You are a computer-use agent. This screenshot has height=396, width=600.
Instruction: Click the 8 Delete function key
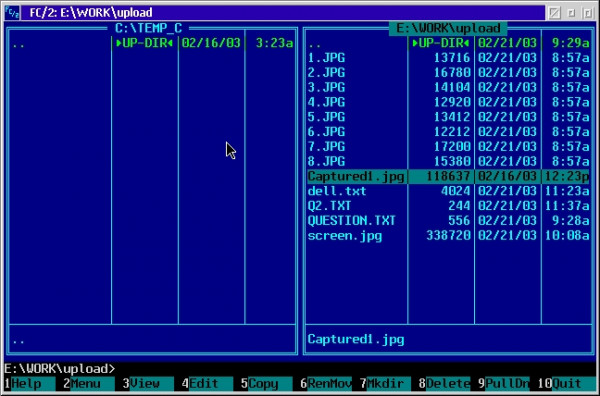click(x=444, y=383)
